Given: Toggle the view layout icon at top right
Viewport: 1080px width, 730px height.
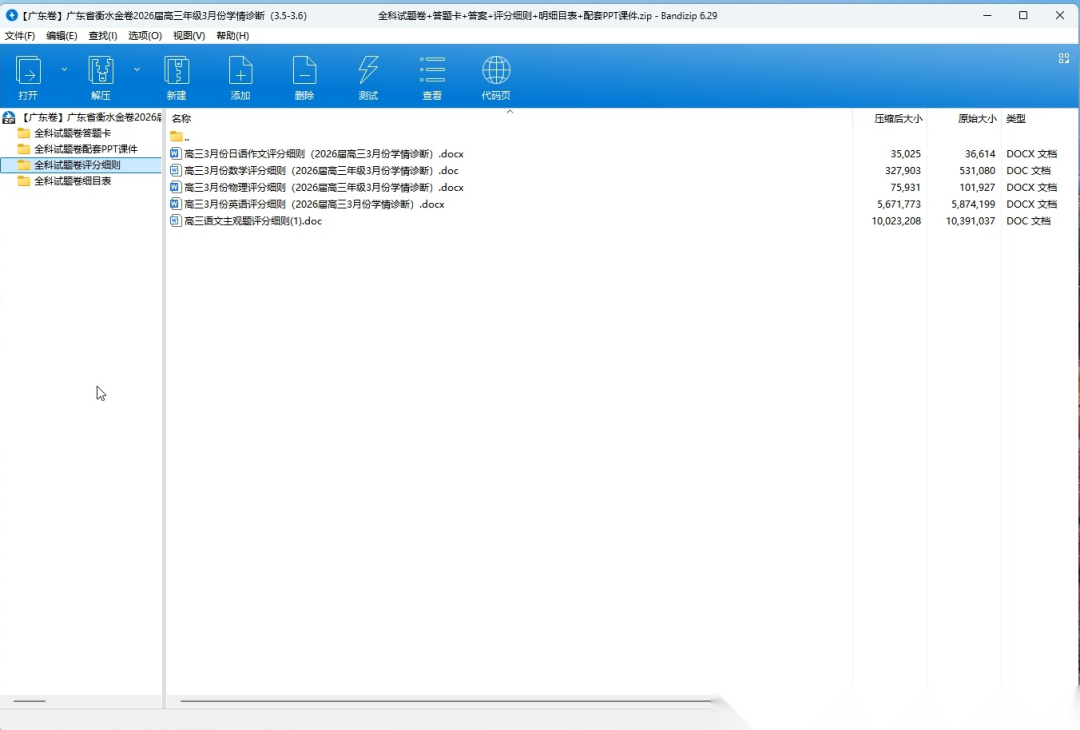Looking at the screenshot, I should [x=1064, y=58].
